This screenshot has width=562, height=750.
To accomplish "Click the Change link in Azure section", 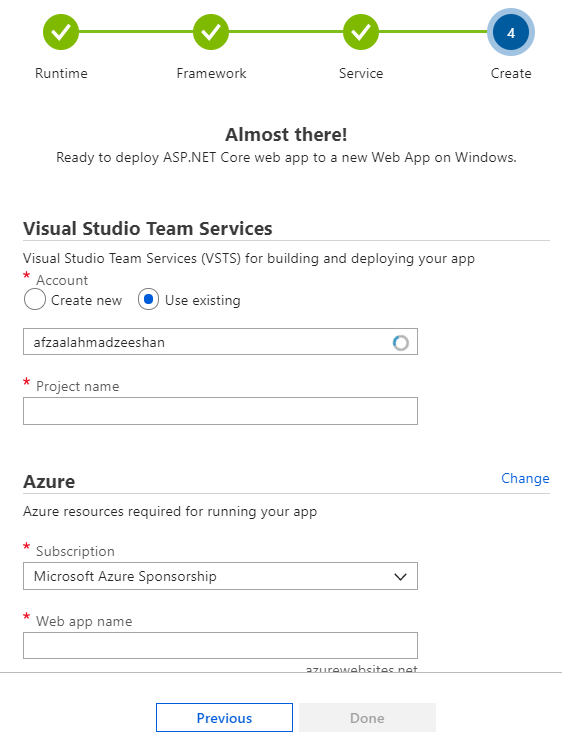I will [x=525, y=478].
